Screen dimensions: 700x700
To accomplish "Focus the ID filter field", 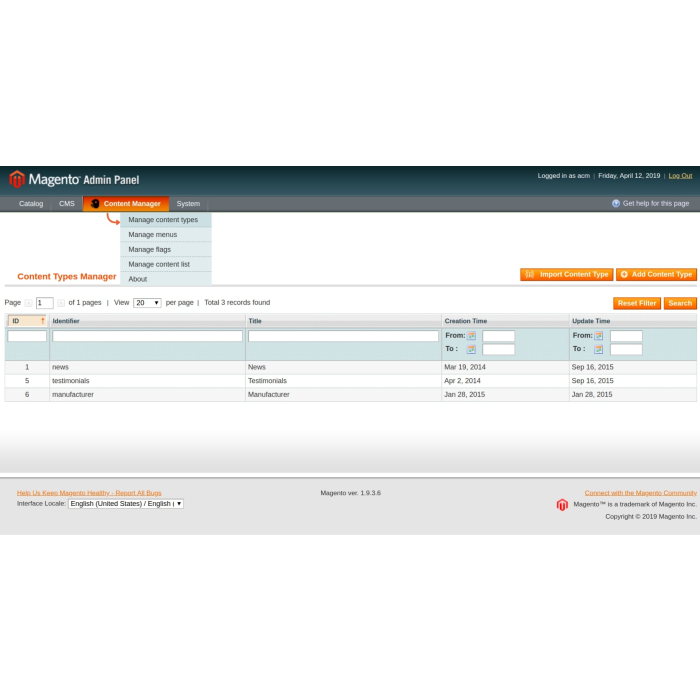I will pos(27,336).
